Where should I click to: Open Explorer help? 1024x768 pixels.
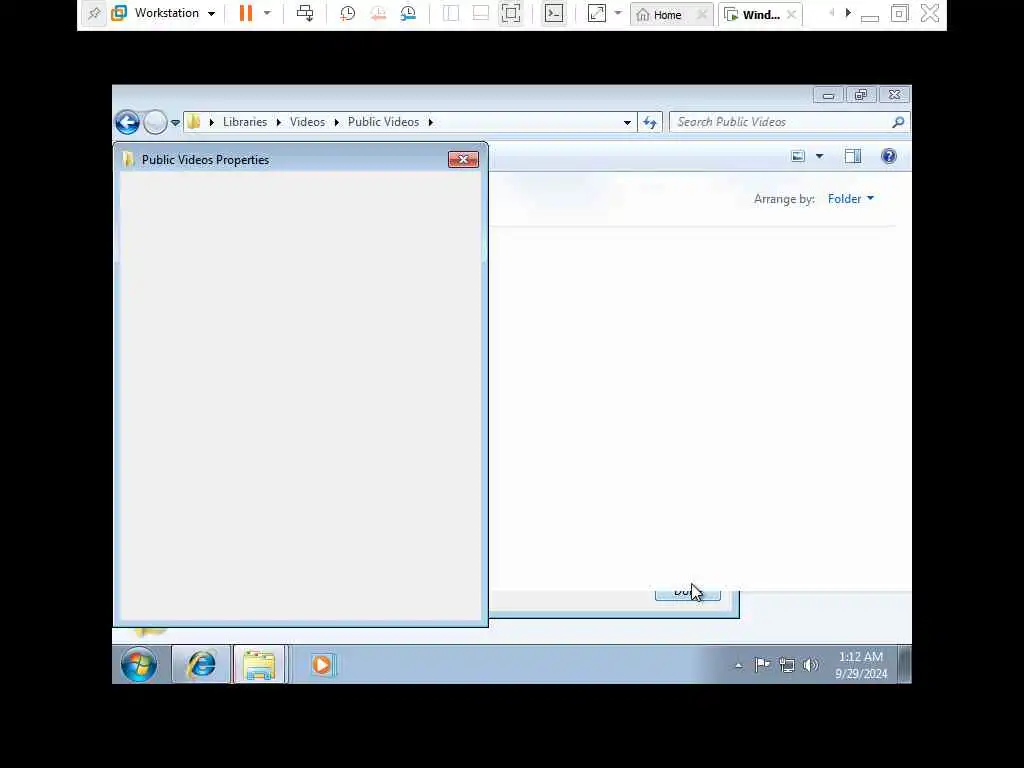pyautogui.click(x=889, y=156)
